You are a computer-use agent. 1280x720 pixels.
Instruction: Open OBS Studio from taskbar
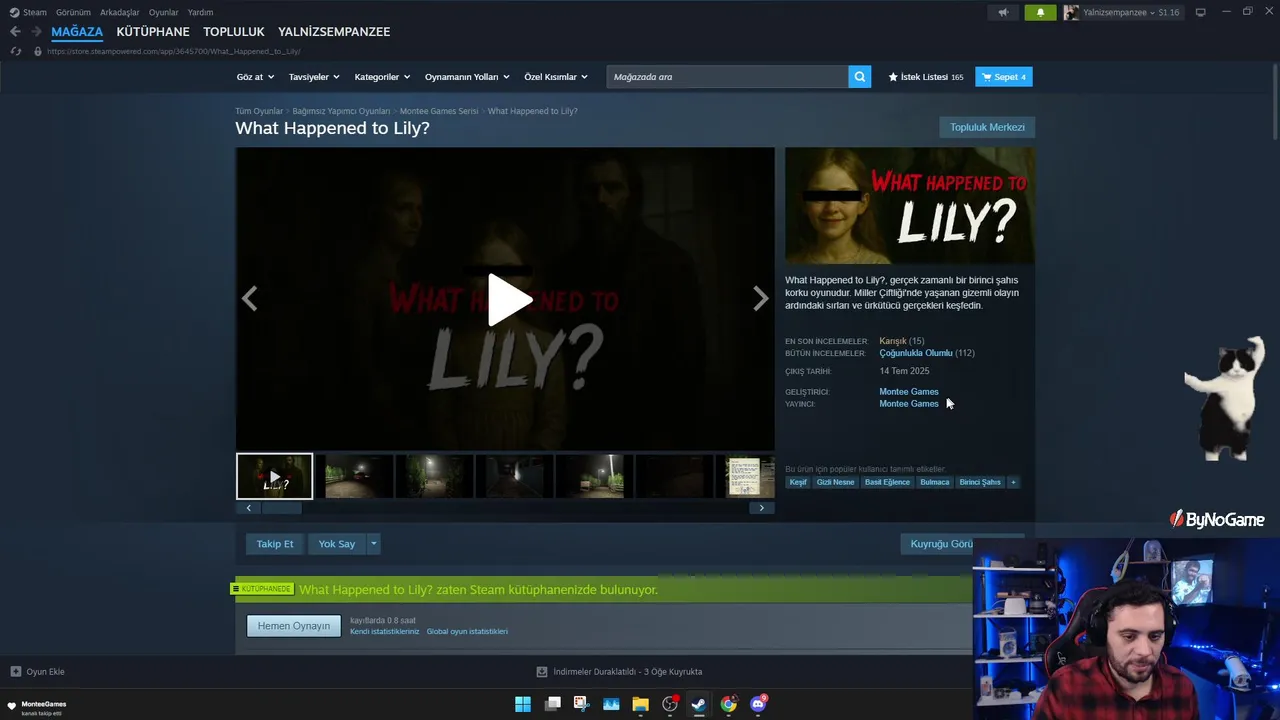670,704
